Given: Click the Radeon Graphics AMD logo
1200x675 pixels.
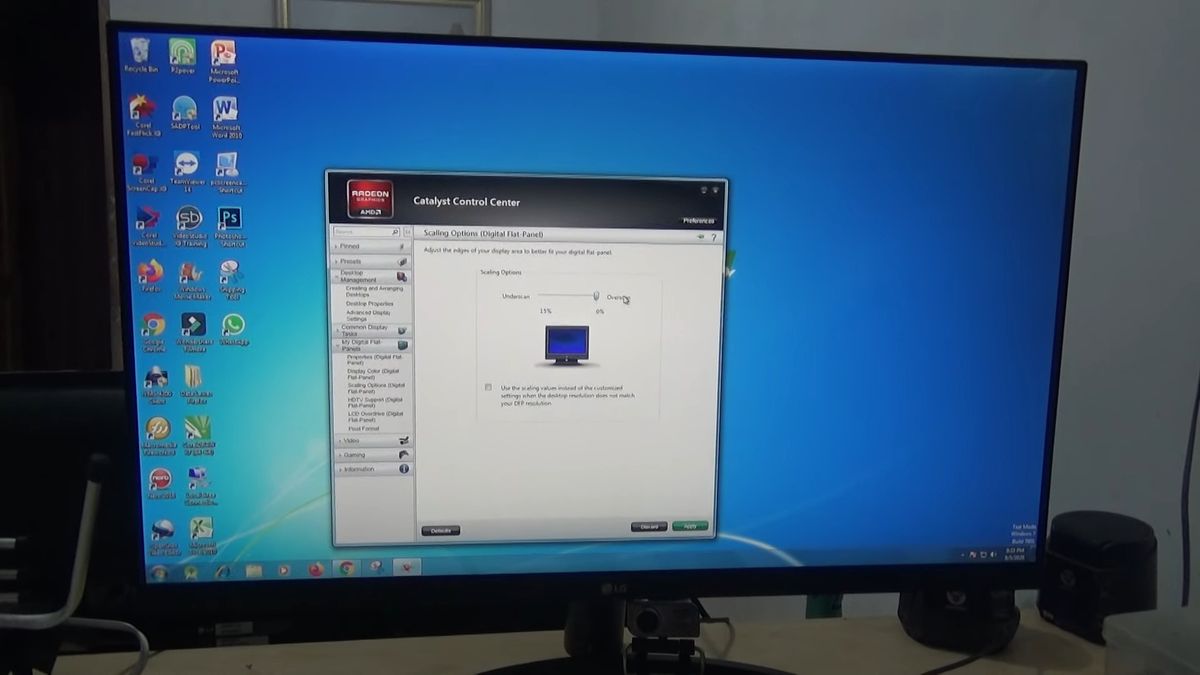Looking at the screenshot, I should [370, 199].
